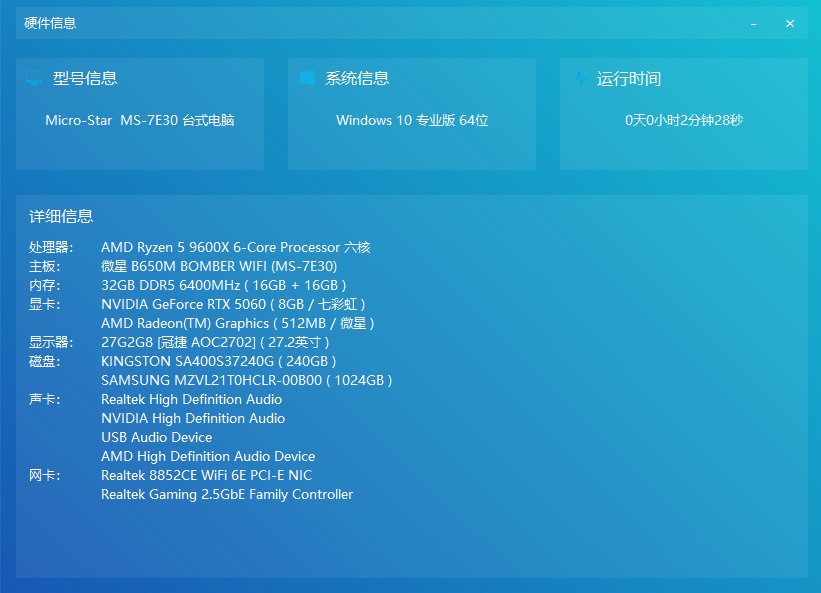Click the 内存 label

[x=45, y=285]
